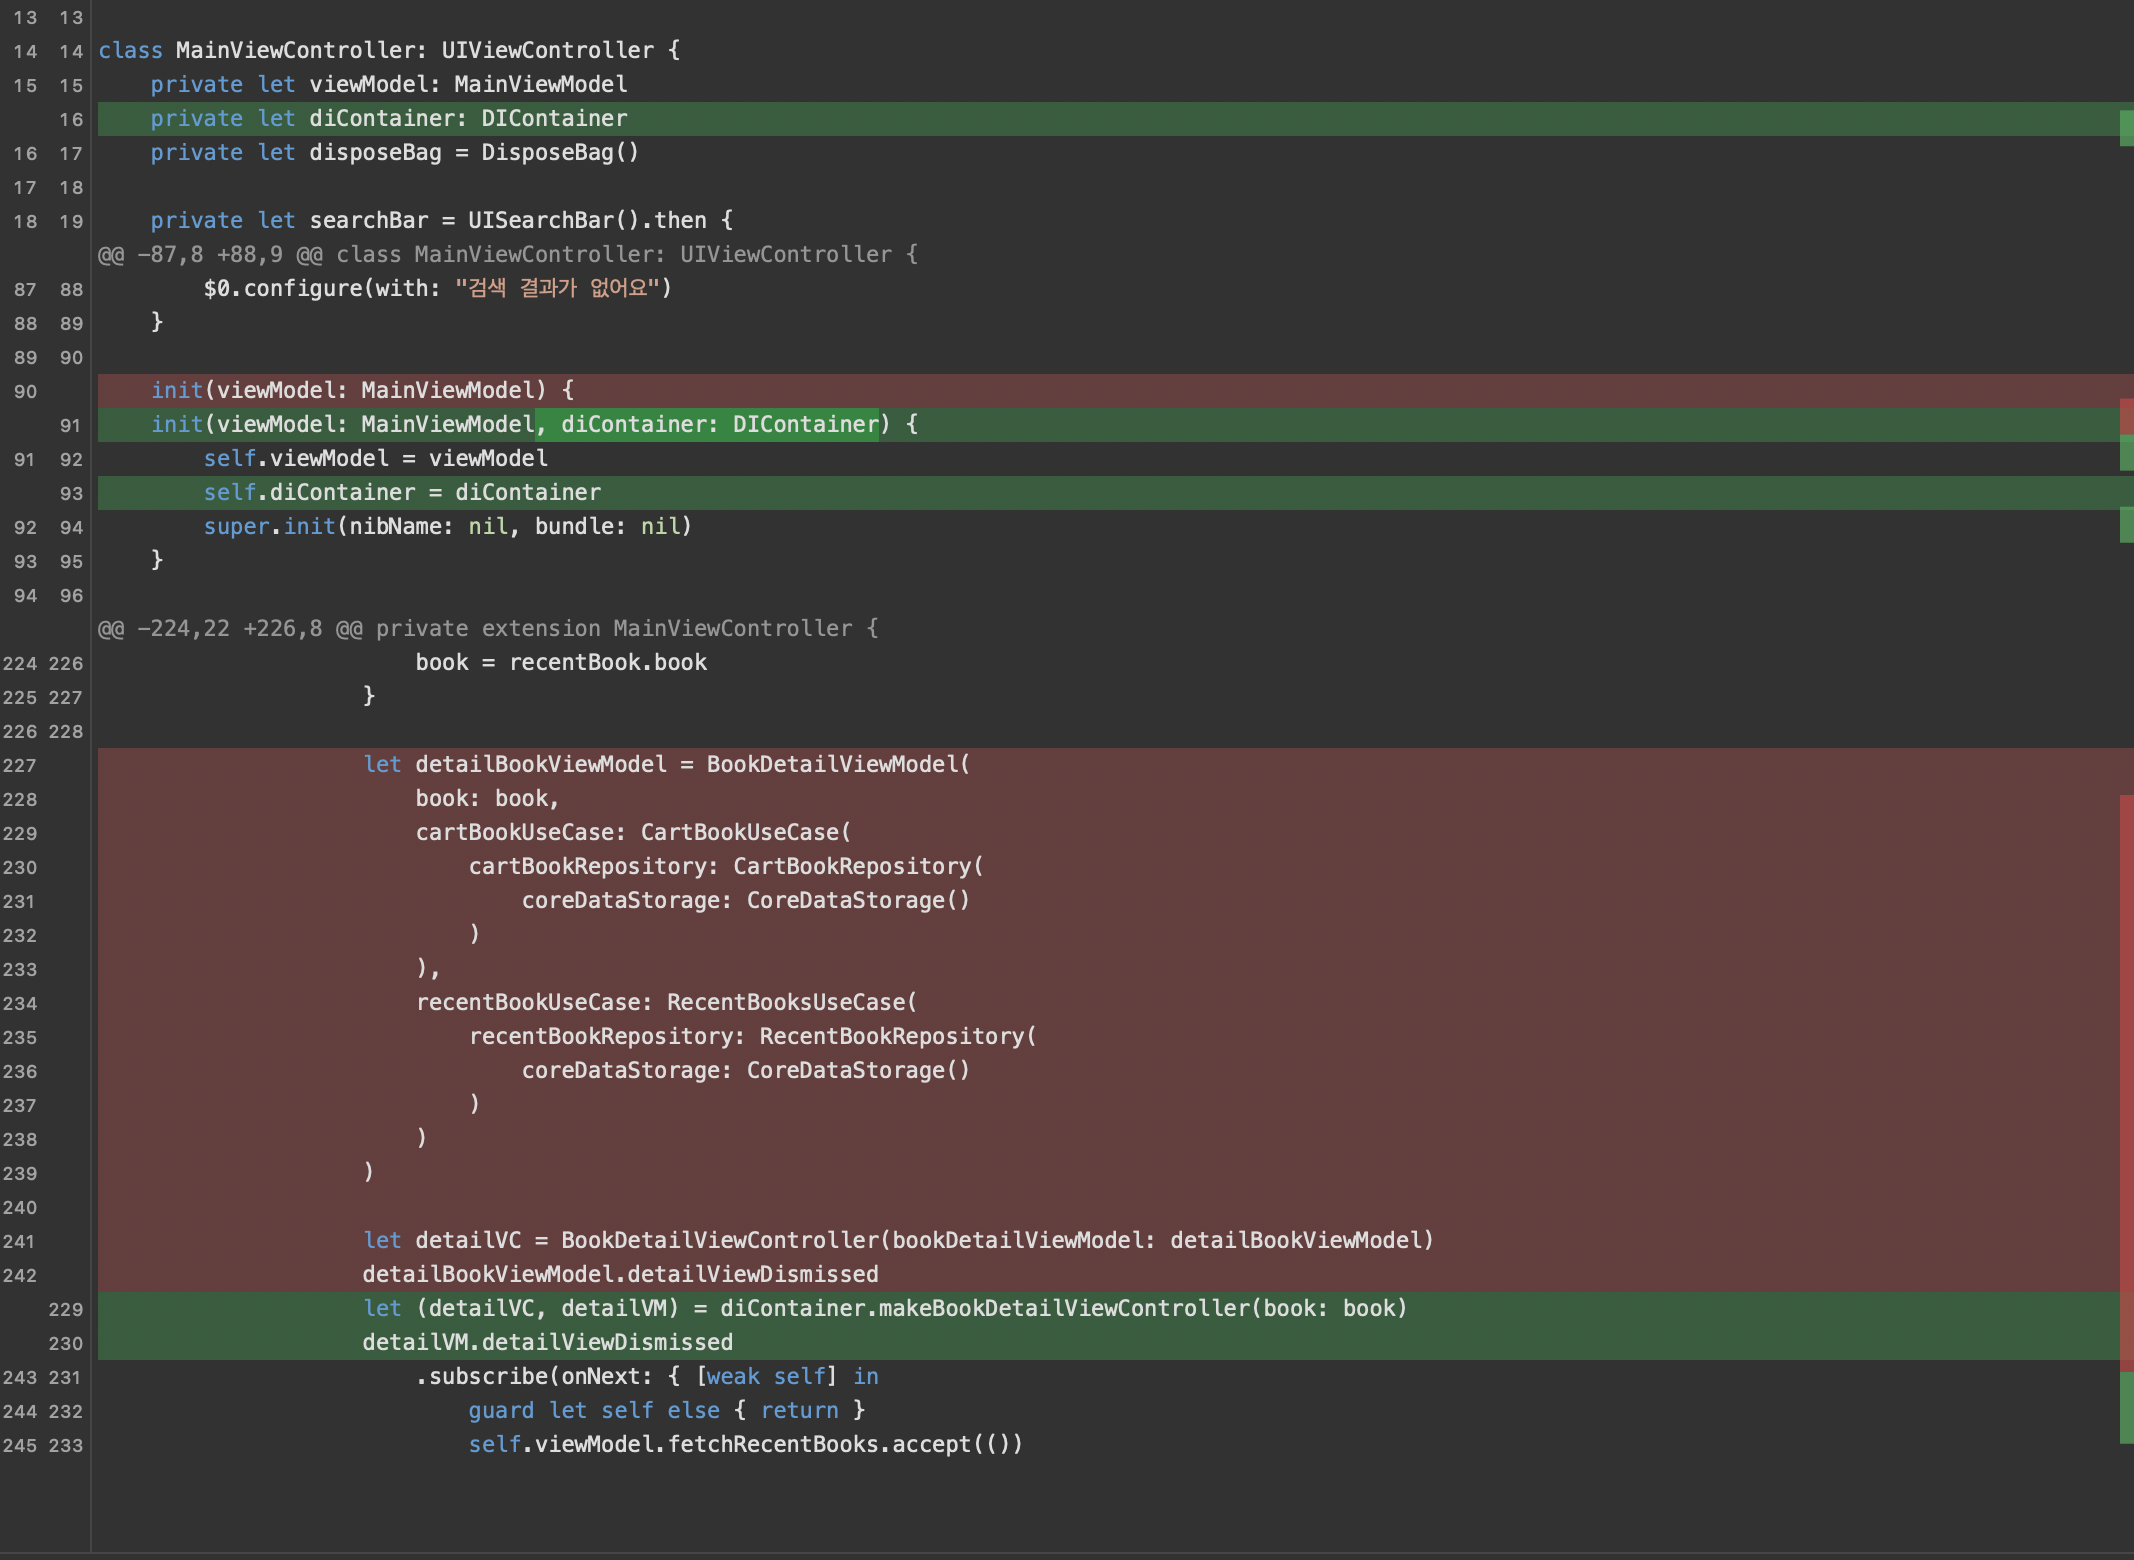Click removed 'recentBookUseCase: RecentBooksUseCase(' line
Viewport: 2134px width, 1560px height.
tap(666, 1002)
